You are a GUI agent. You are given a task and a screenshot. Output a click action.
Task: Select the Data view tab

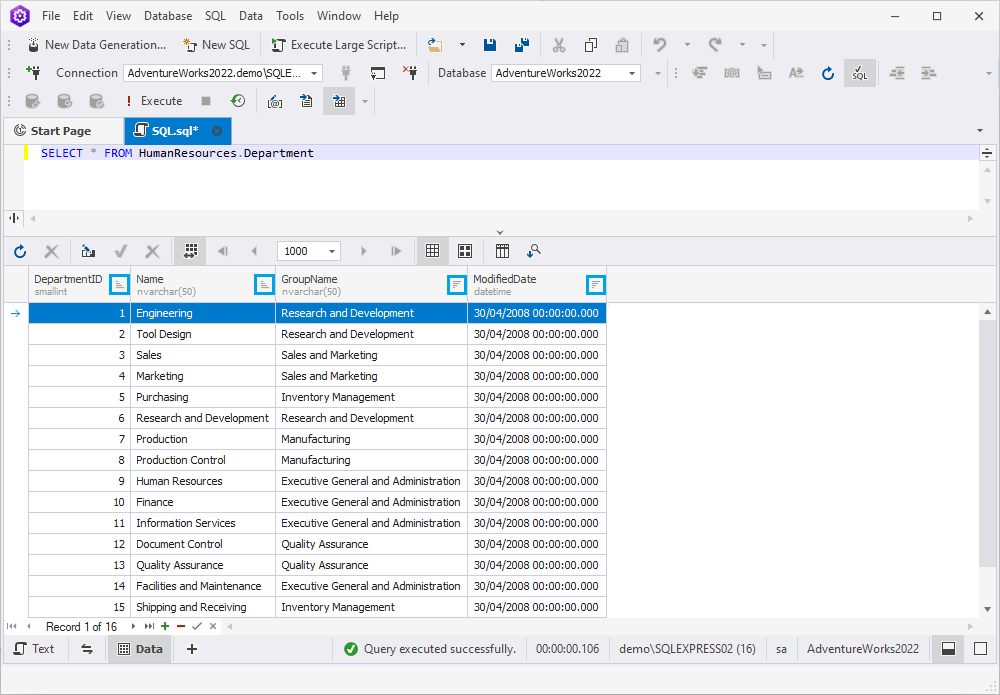tap(140, 648)
